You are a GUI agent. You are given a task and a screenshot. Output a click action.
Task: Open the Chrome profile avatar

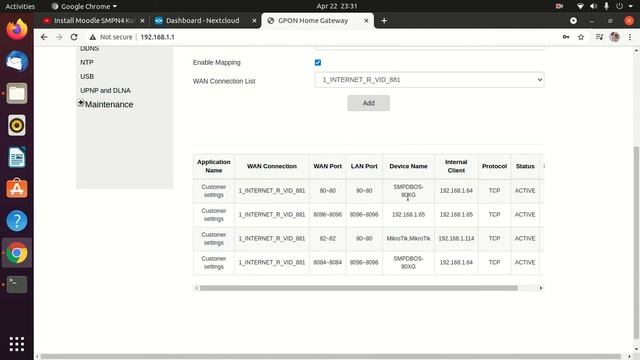(615, 37)
